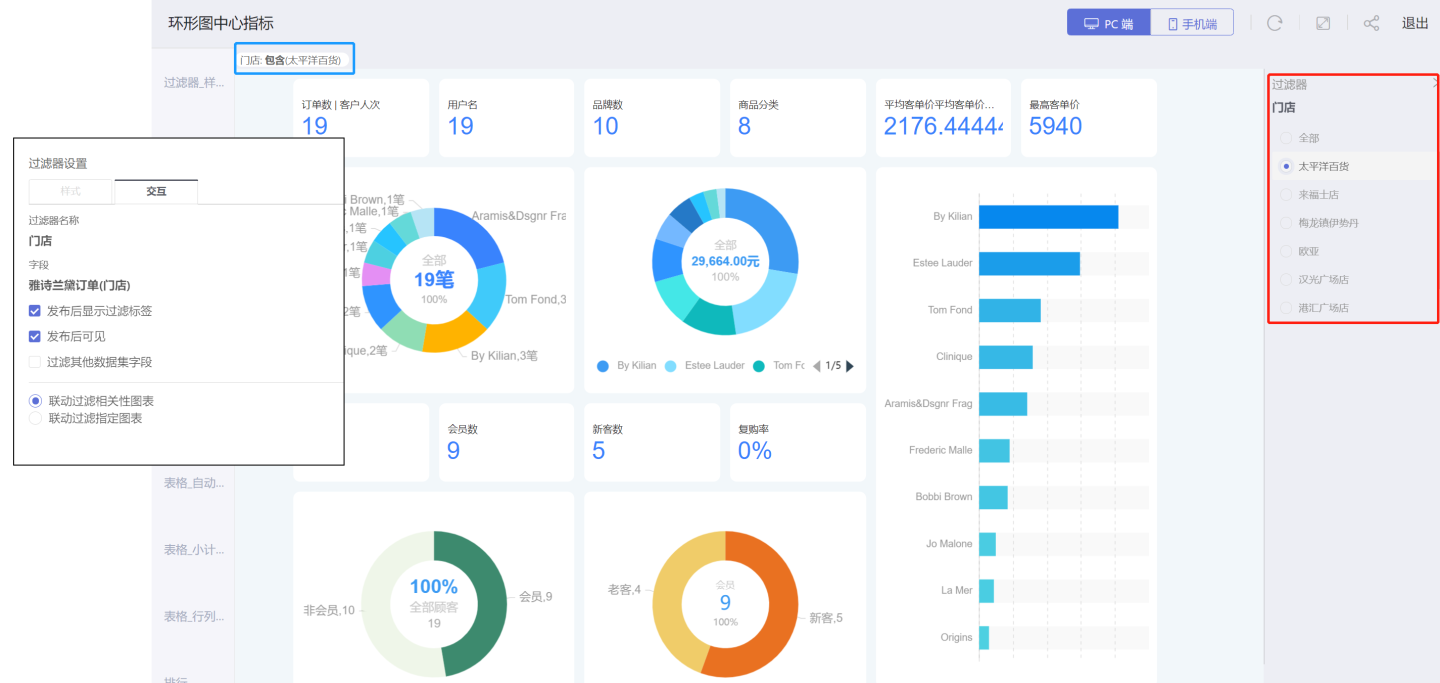
Task: Click 退出 to exit preview
Action: (x=1415, y=23)
